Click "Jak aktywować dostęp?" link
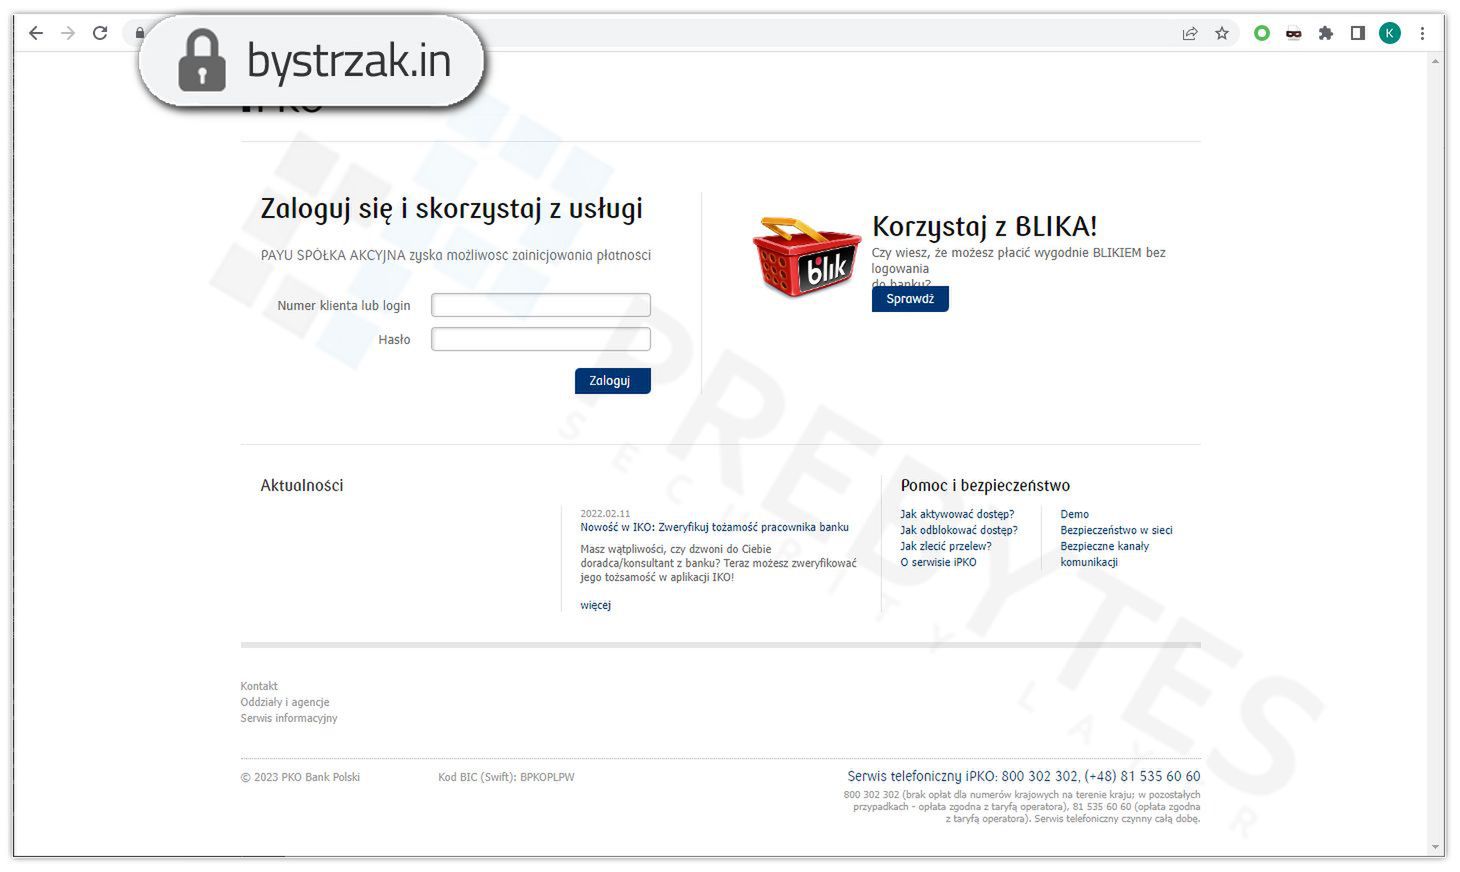The height and width of the screenshot is (872, 1460). tap(957, 513)
